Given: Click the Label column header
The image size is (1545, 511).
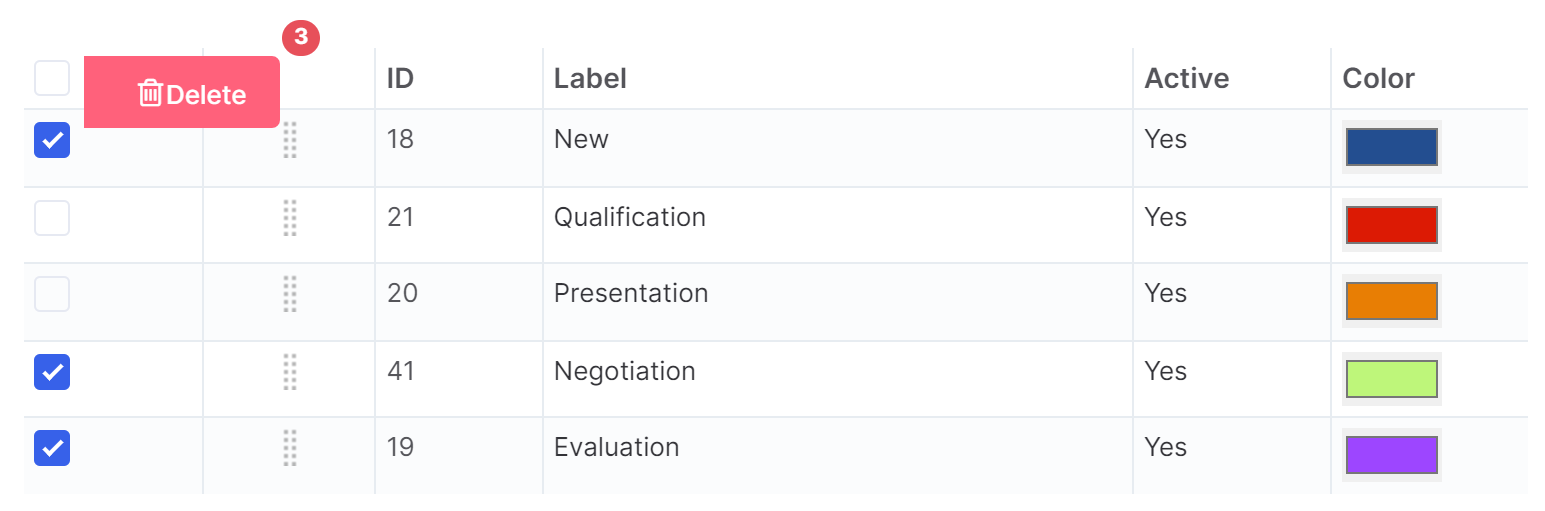Looking at the screenshot, I should pos(590,78).
